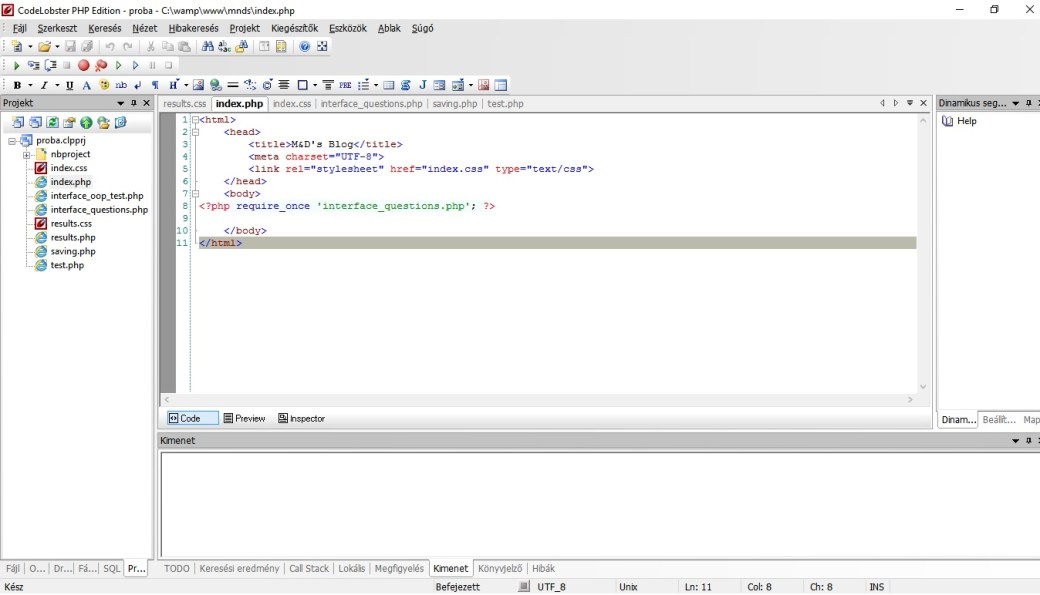The width and height of the screenshot is (1040, 595).
Task: Expand the nbproject folder in project tree
Action: (27, 155)
